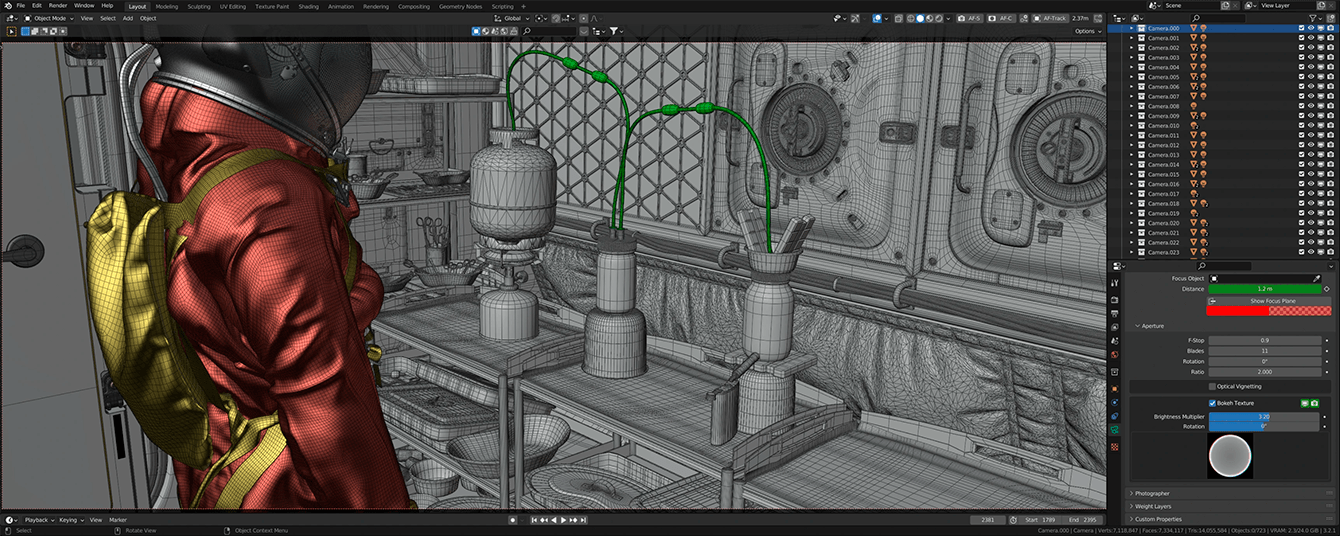Open the Object Mode dropdown
This screenshot has height=536, width=1340.
click(49, 18)
